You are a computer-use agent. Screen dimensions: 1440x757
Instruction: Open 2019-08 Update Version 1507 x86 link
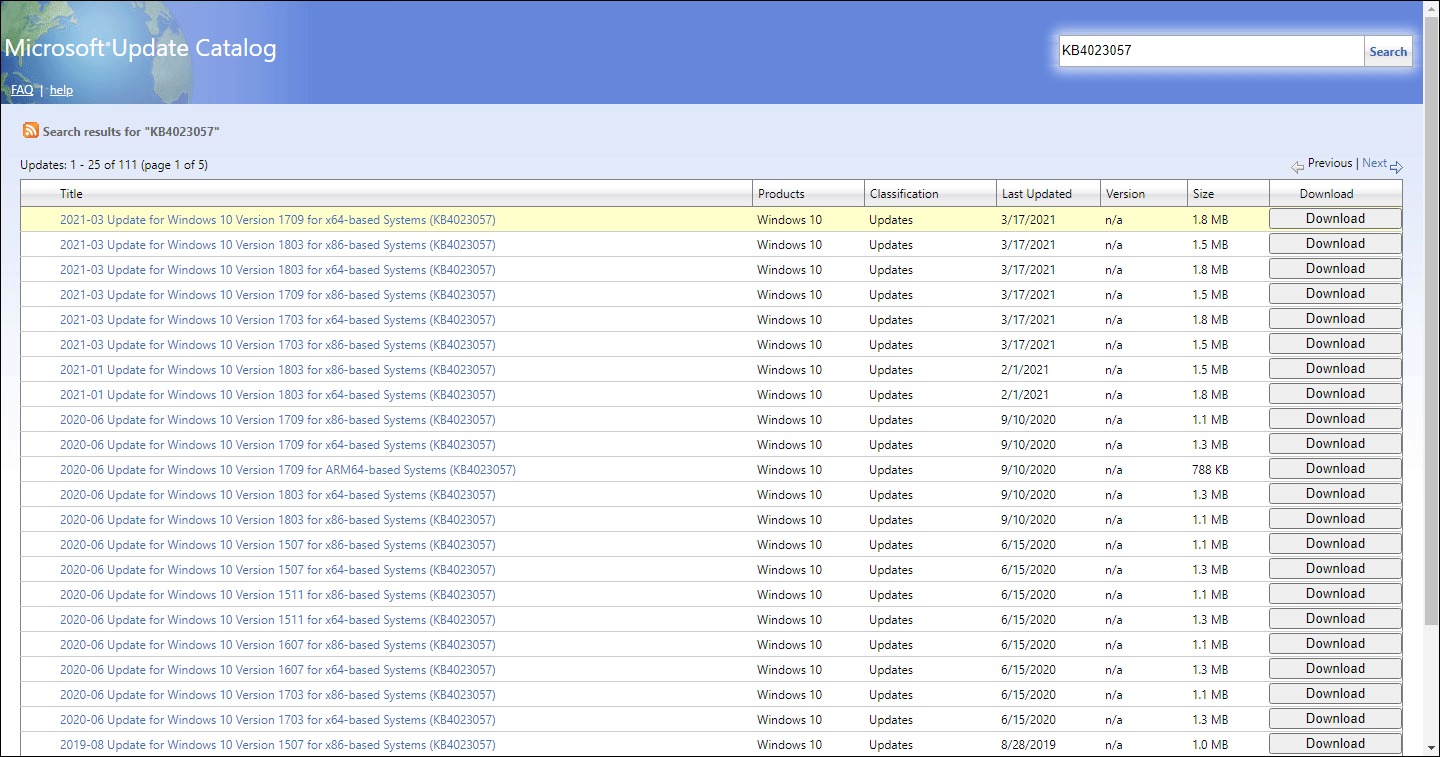pos(277,745)
